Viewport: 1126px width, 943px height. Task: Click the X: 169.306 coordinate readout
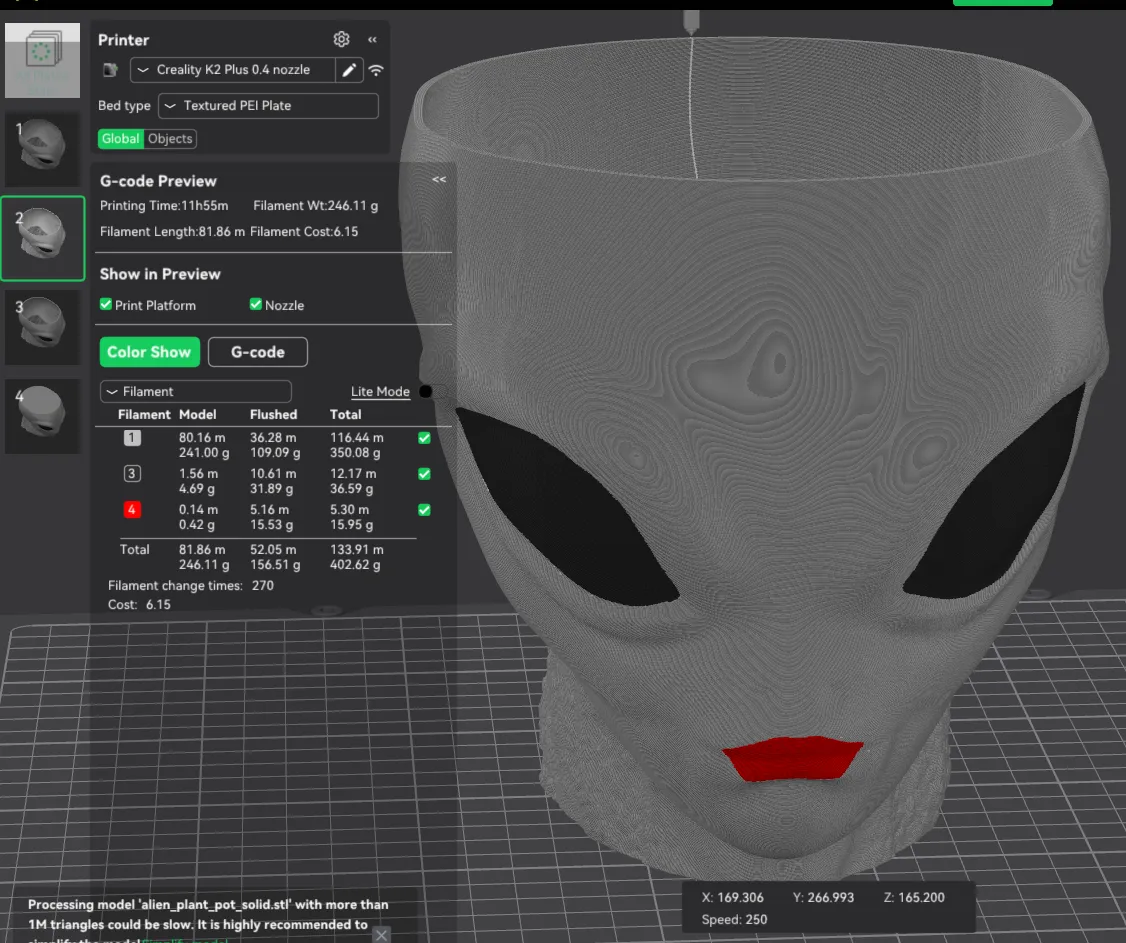pyautogui.click(x=732, y=897)
